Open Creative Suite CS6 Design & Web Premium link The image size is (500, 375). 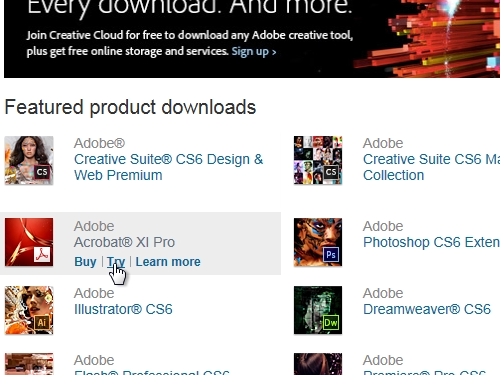click(168, 167)
